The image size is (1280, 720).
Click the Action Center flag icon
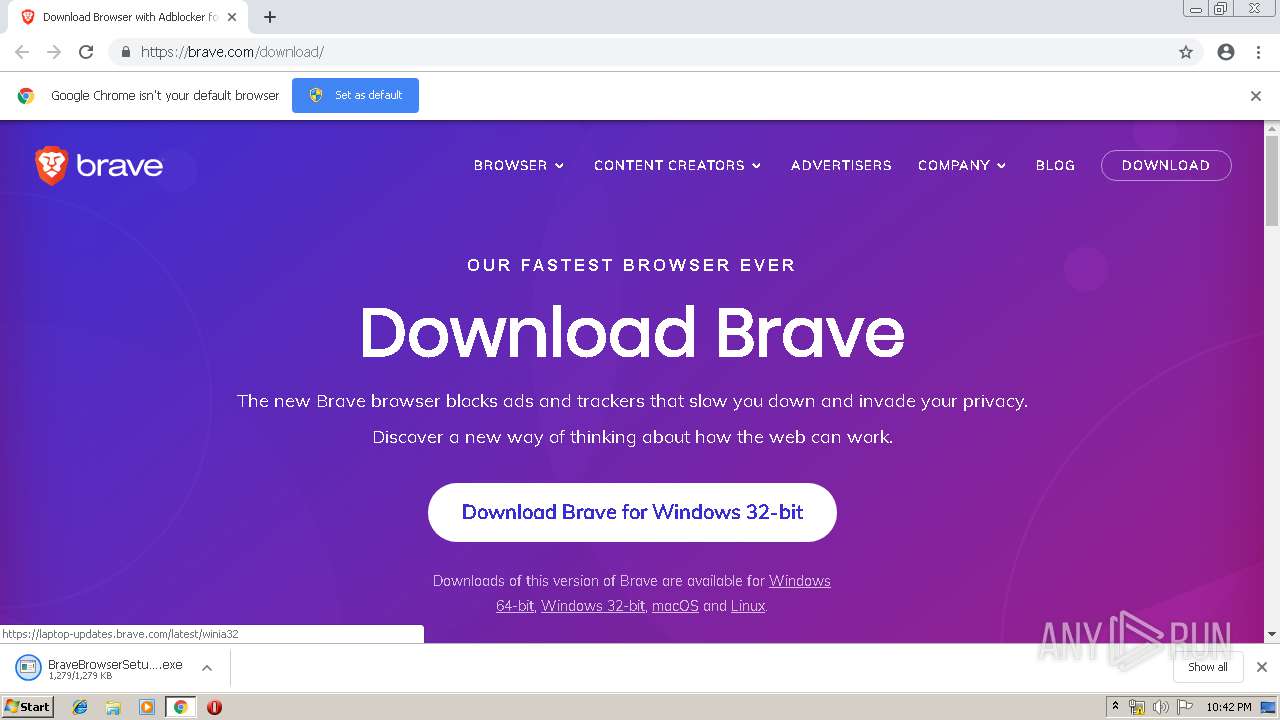click(1185, 707)
